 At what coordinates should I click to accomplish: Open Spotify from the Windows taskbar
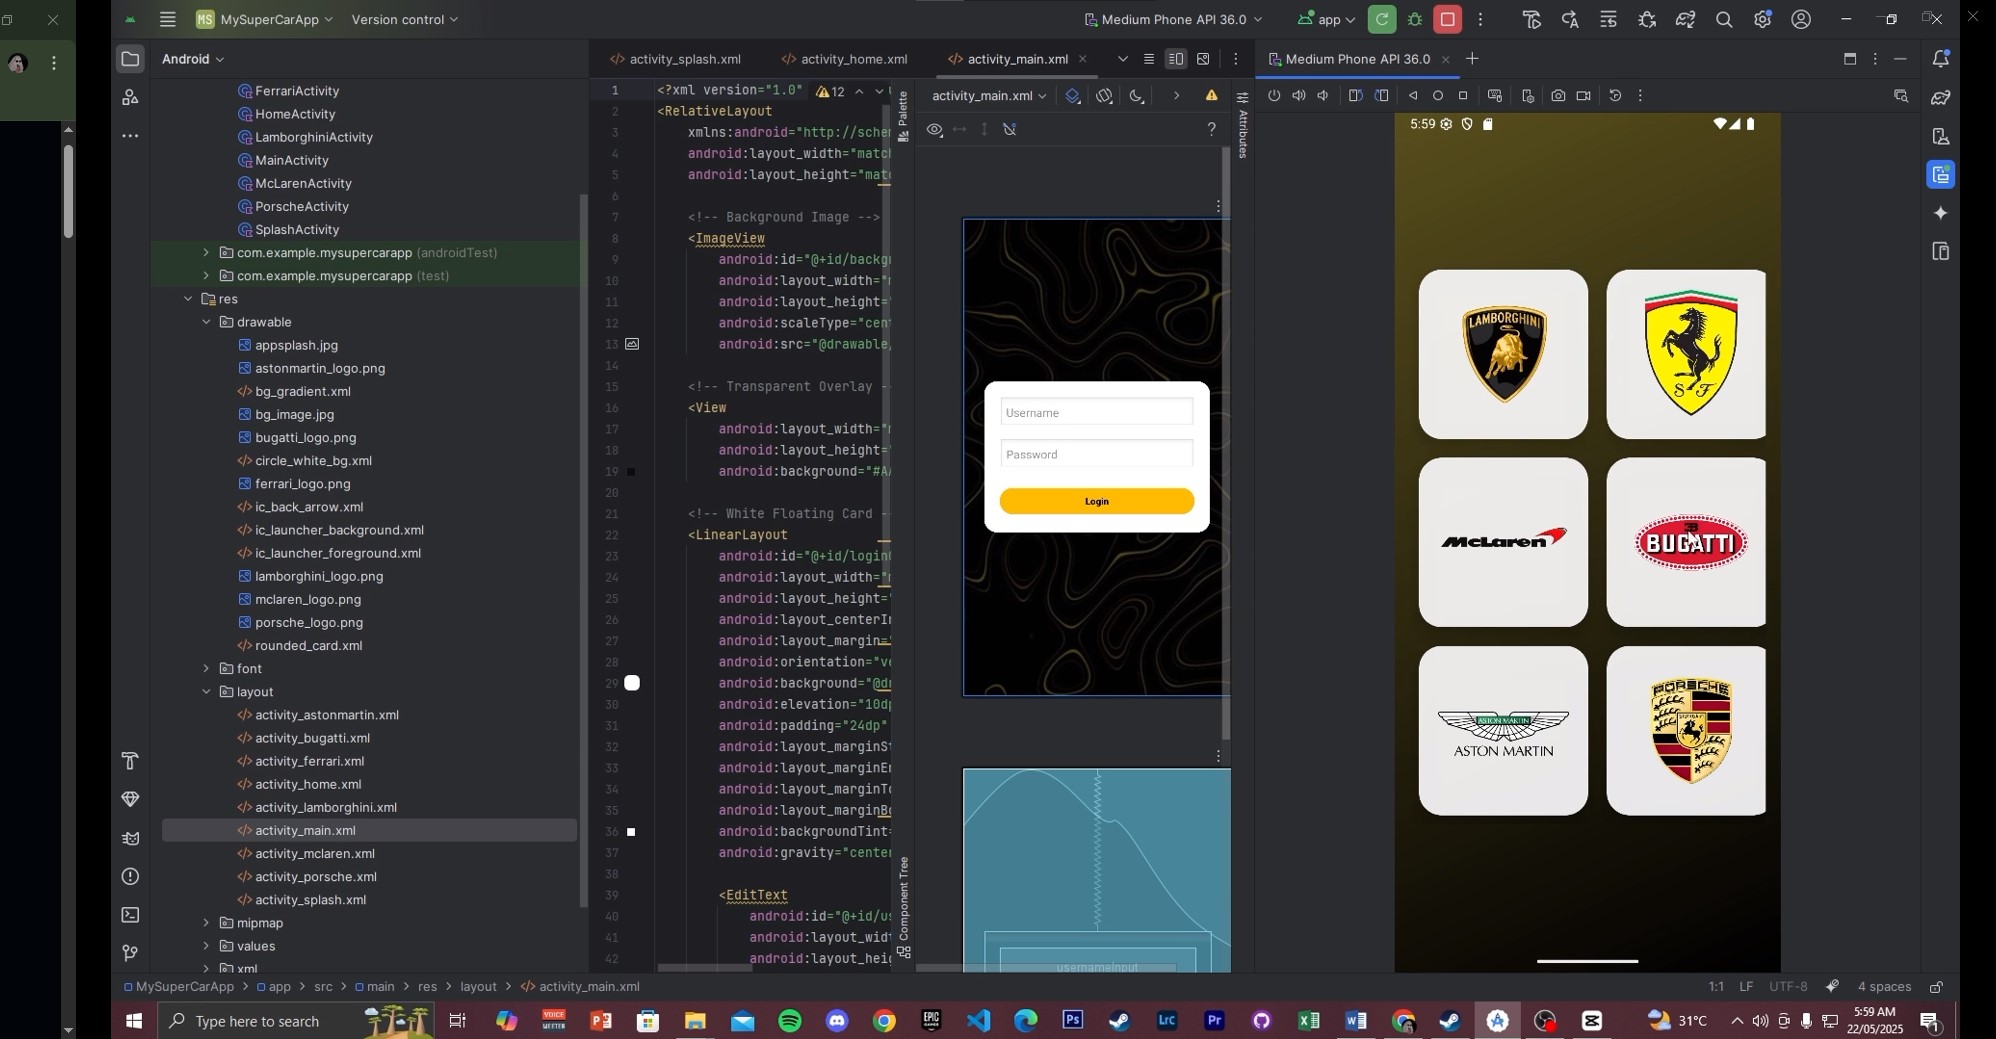tap(789, 1021)
